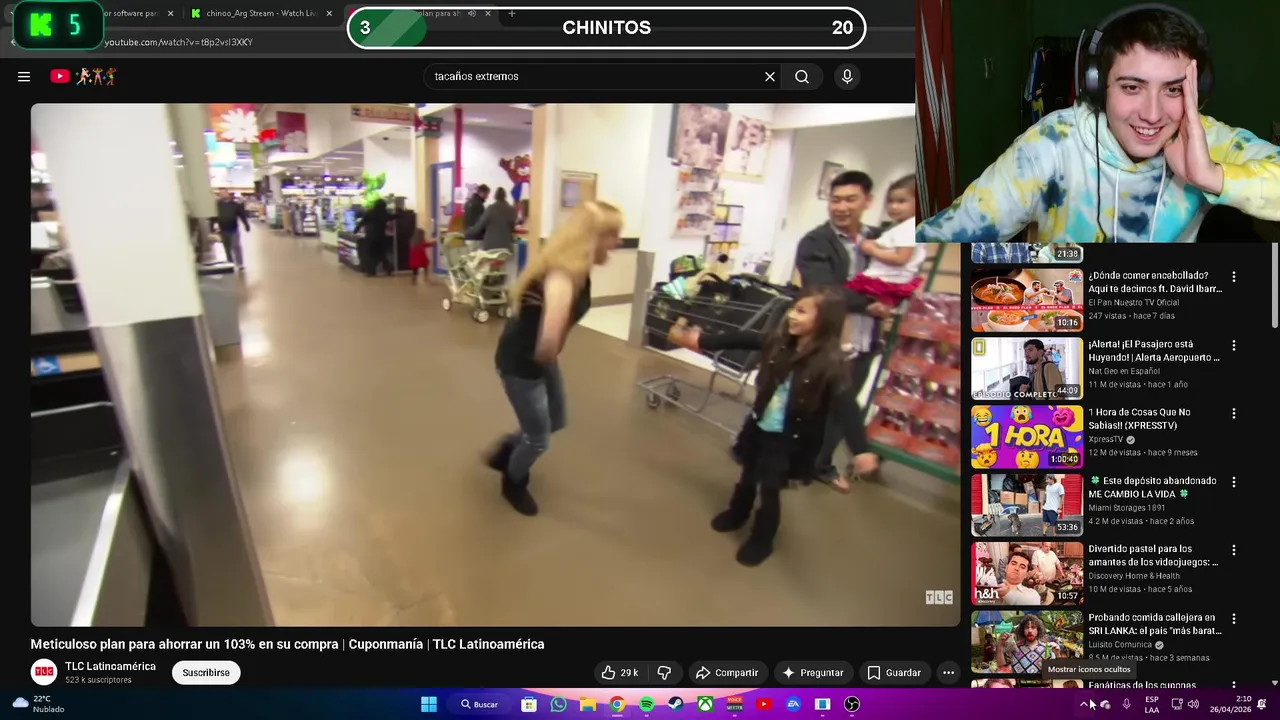Subscribe with the Suscribirse button
Viewport: 1280px width, 720px height.
[206, 673]
